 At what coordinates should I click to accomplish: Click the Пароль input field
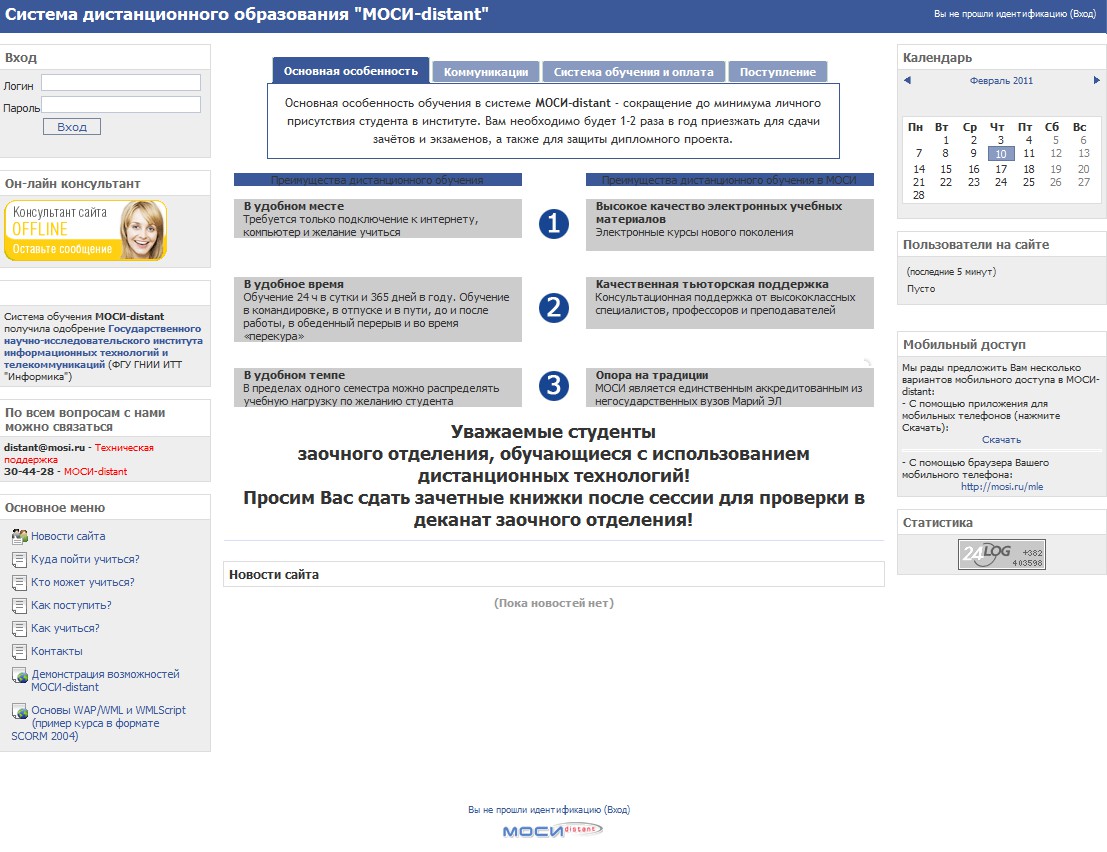click(x=121, y=105)
